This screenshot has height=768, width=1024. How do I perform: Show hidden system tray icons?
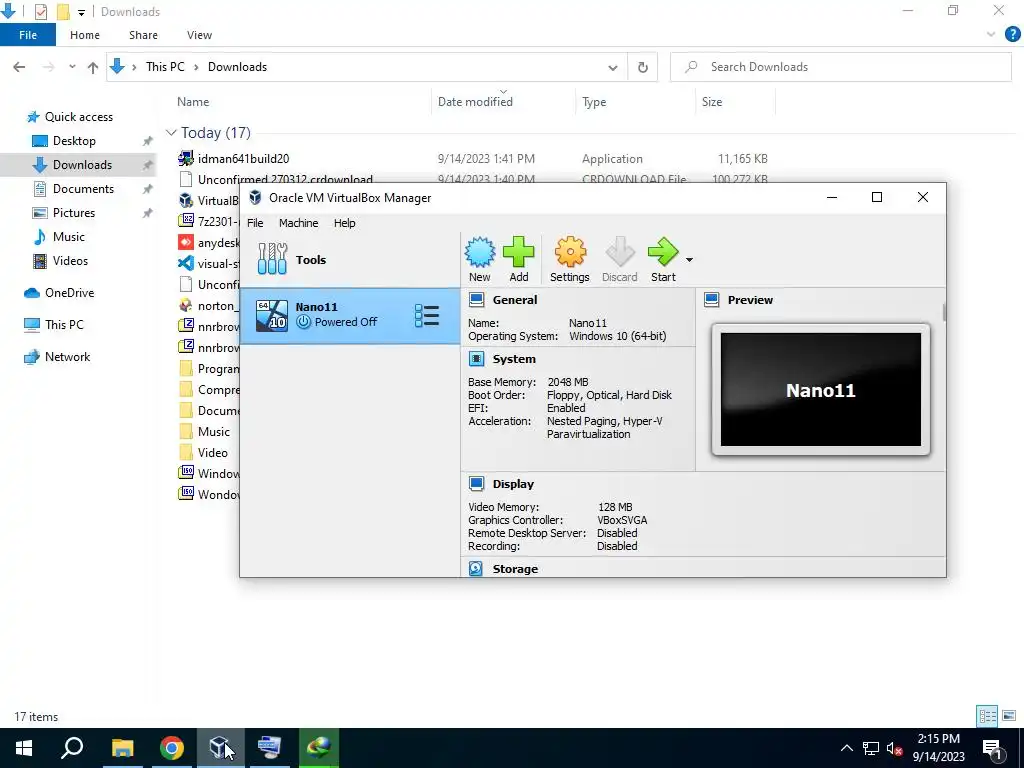coord(846,748)
